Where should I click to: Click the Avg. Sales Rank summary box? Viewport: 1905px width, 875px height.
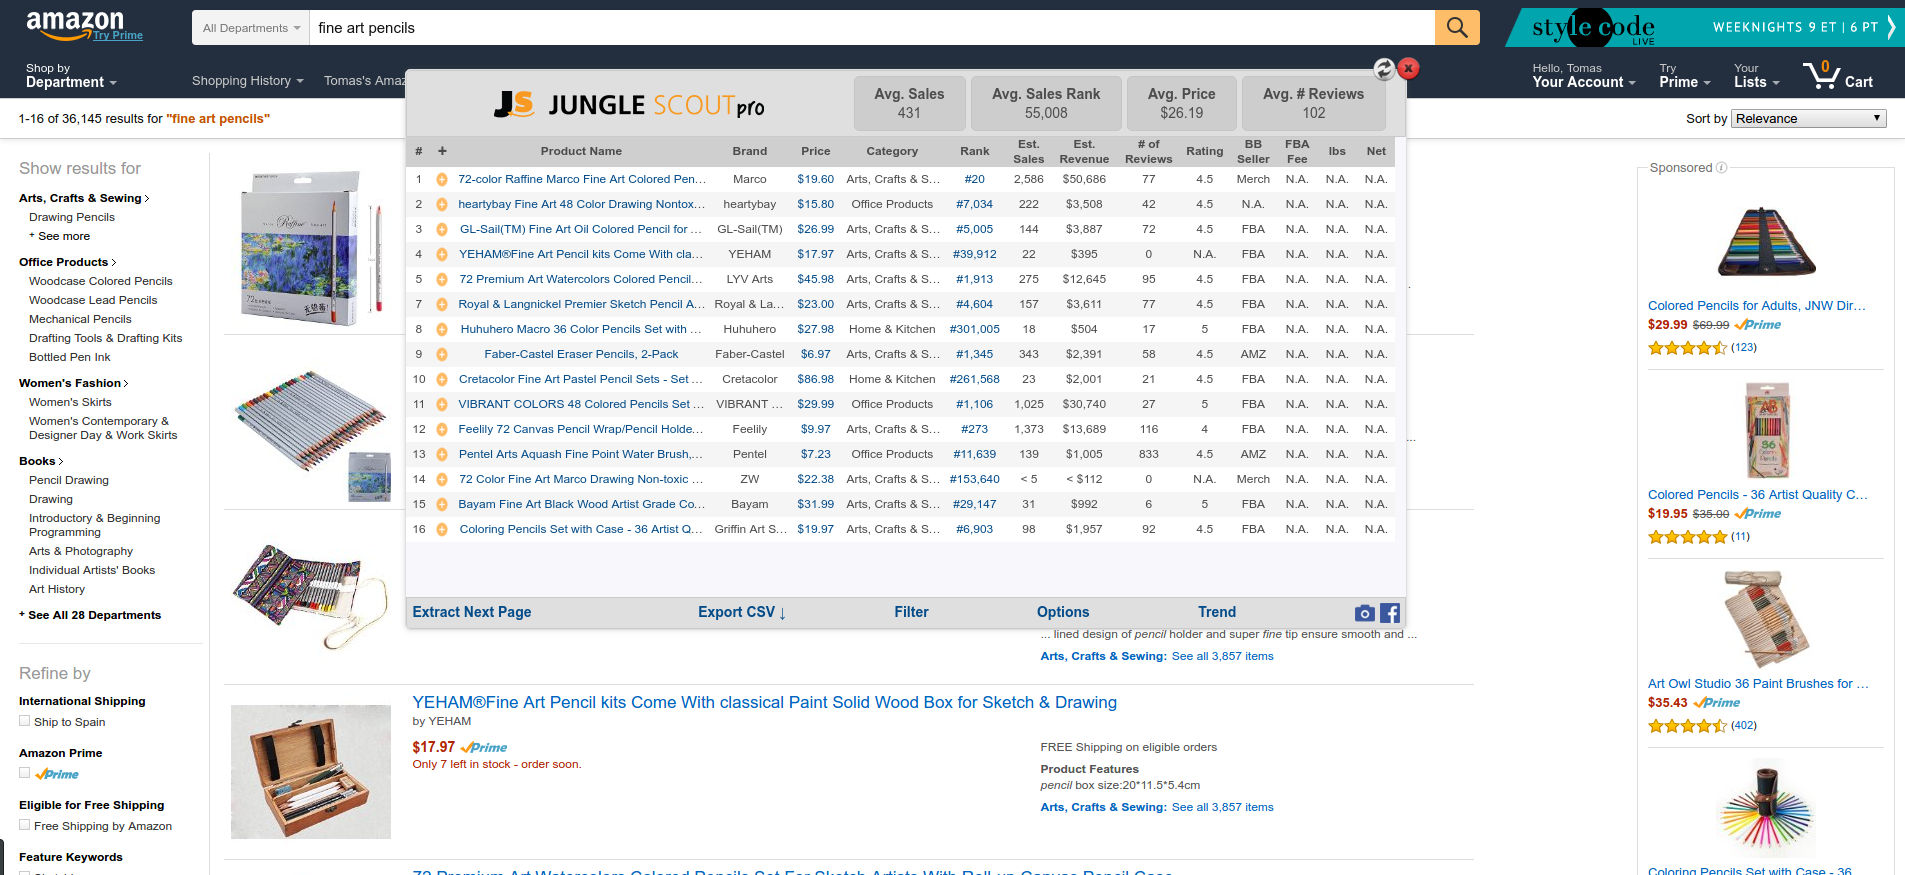1046,103
